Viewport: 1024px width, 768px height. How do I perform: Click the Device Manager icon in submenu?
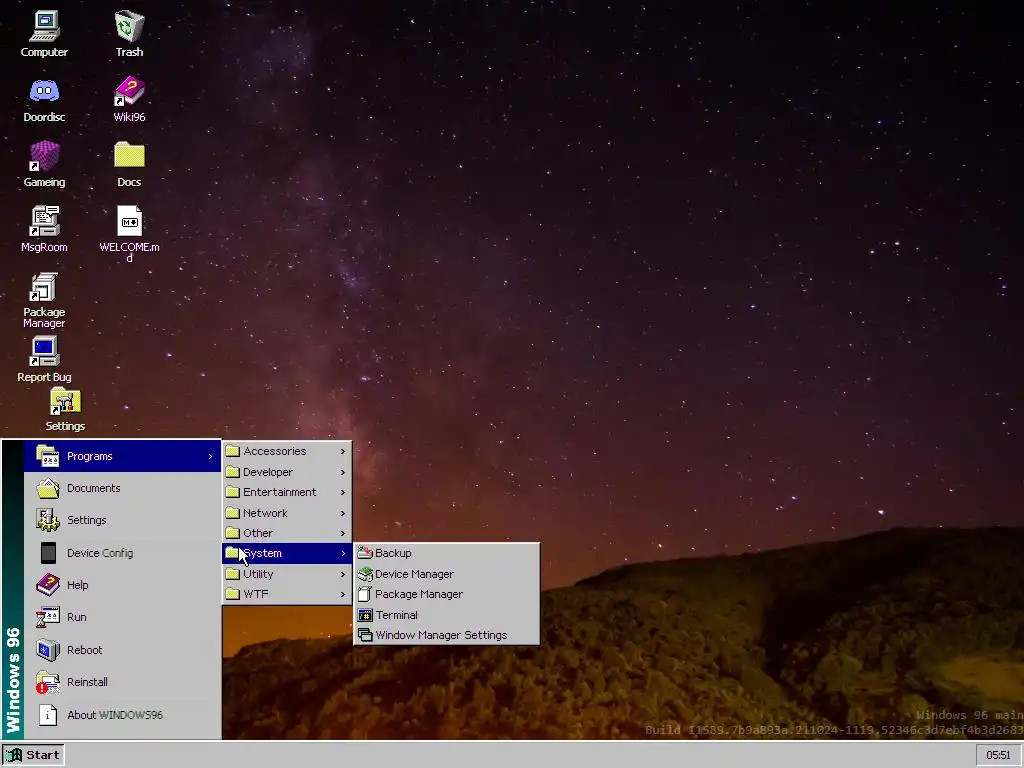click(365, 574)
